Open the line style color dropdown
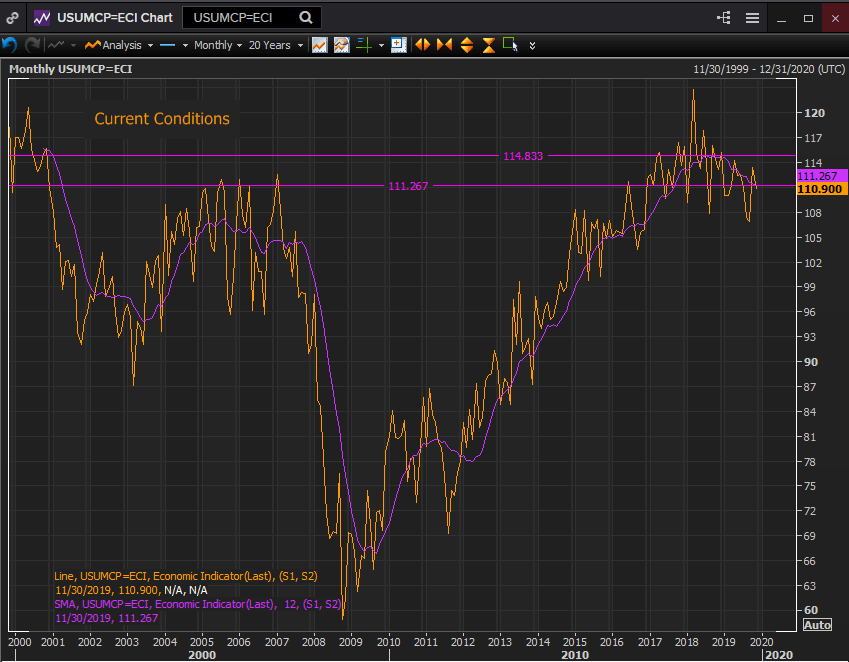 click(174, 45)
